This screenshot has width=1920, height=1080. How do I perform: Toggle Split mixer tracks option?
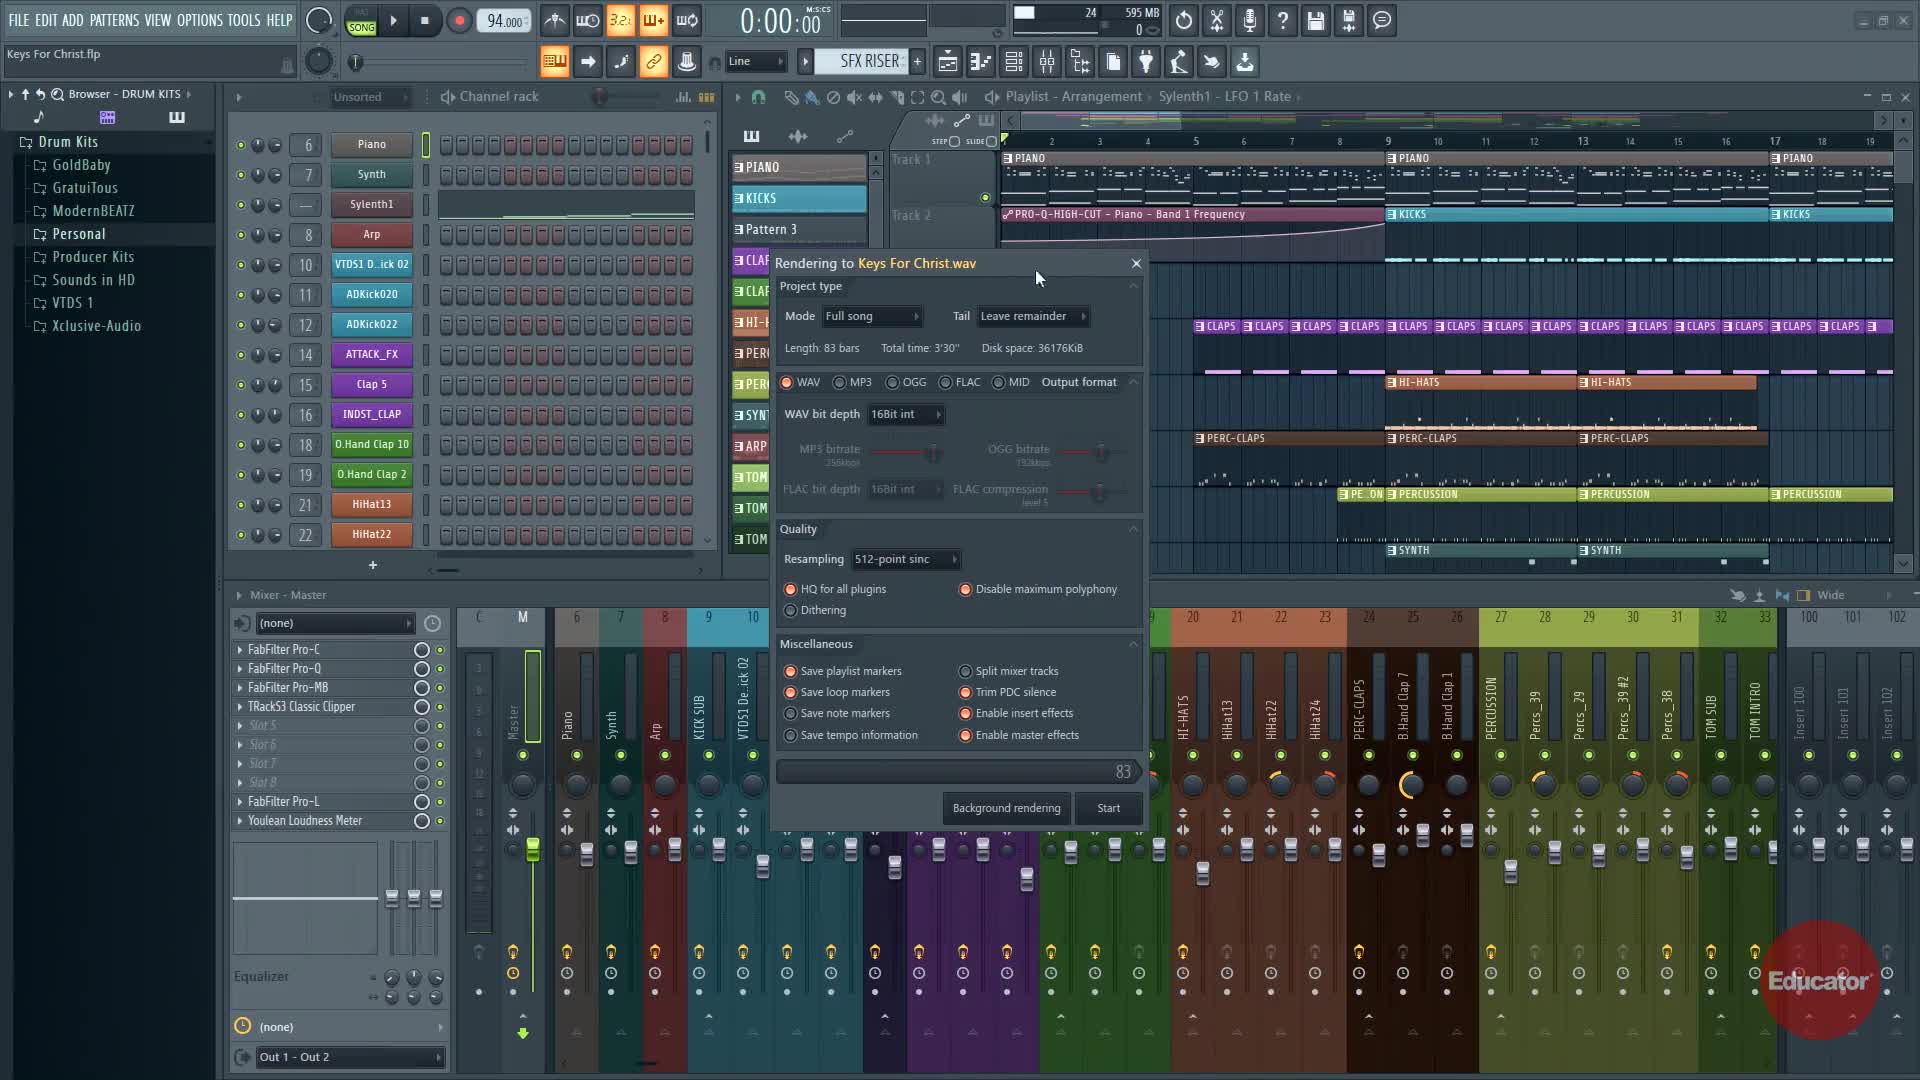tap(965, 671)
